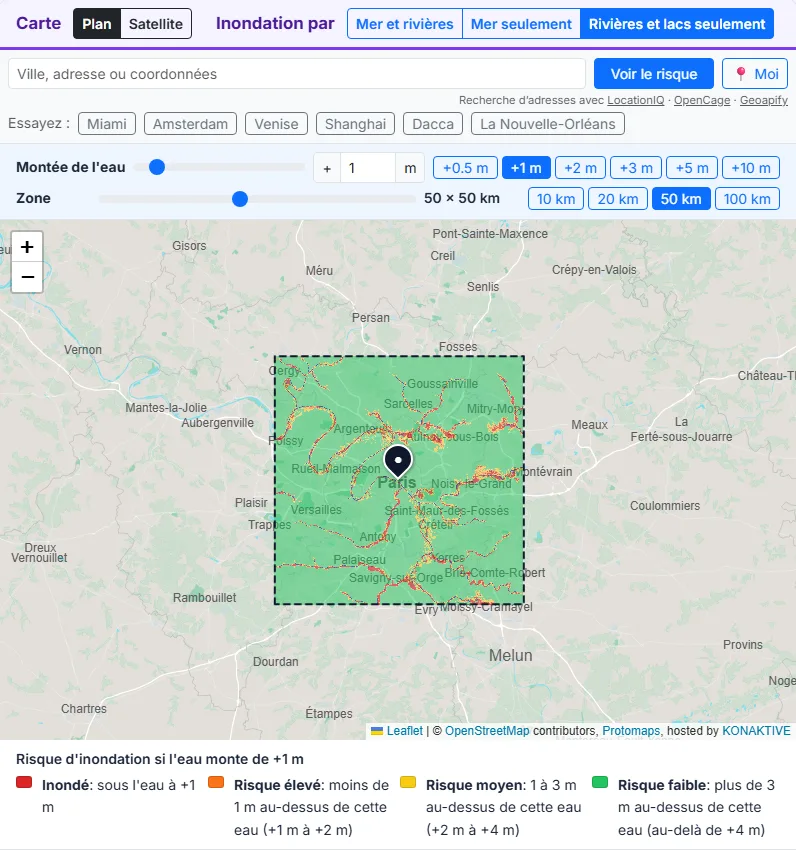The height and width of the screenshot is (850, 796).
Task: Select Mer seulement flood source
Action: (521, 24)
